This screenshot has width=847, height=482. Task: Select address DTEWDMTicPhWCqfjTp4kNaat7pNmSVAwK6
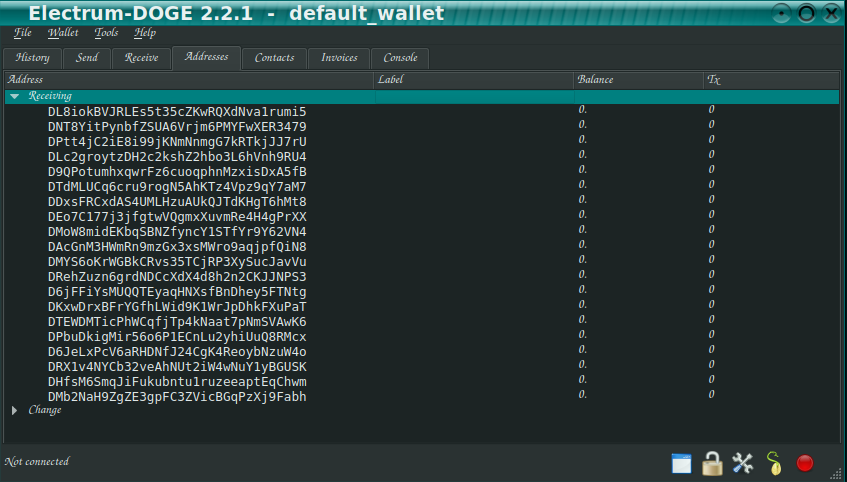pyautogui.click(x=177, y=322)
